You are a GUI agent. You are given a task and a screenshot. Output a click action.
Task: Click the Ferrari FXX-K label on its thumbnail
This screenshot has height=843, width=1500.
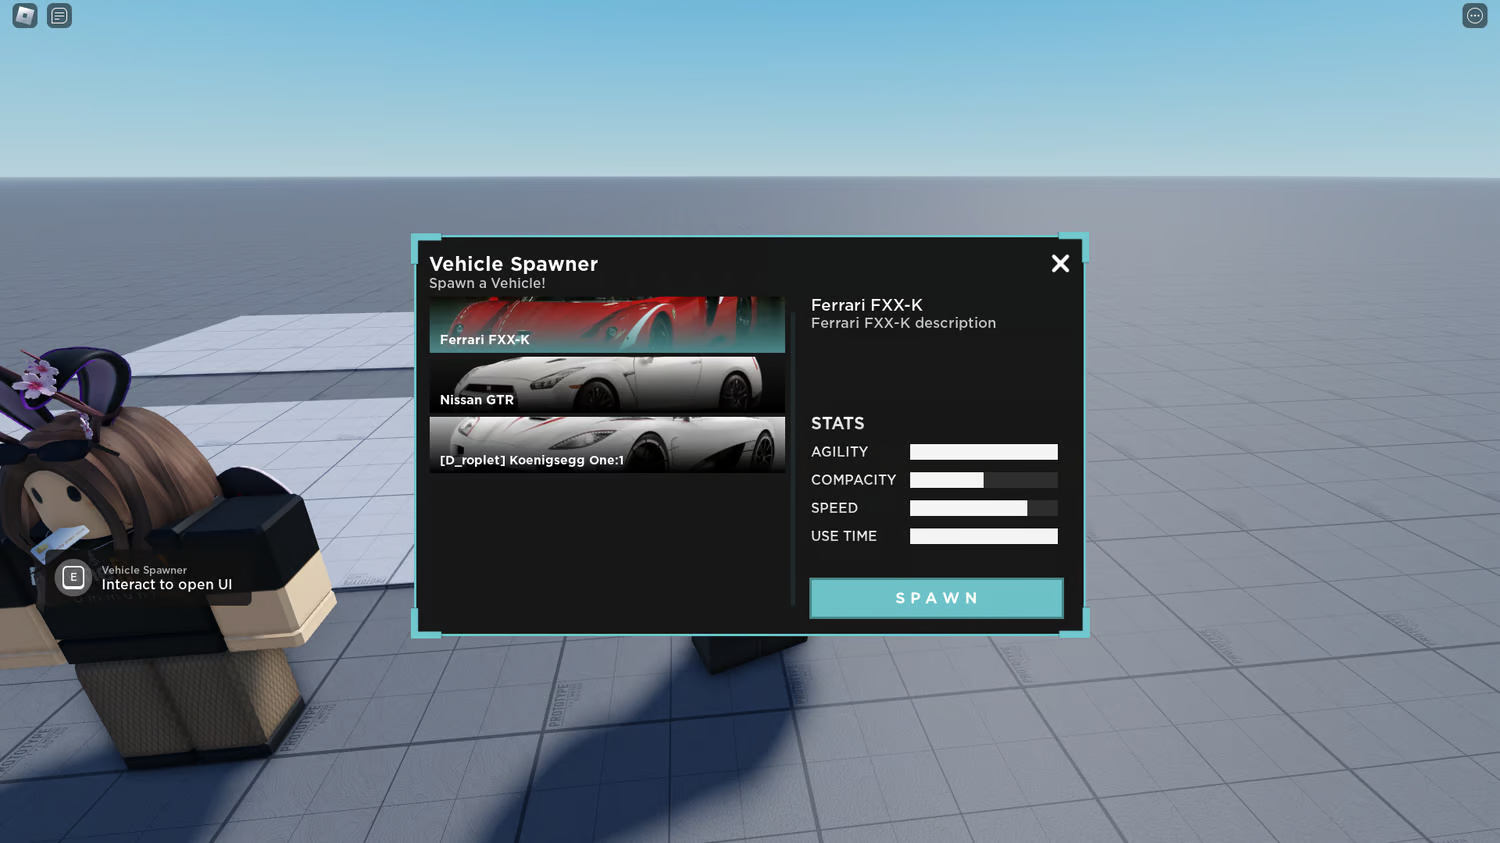[484, 339]
